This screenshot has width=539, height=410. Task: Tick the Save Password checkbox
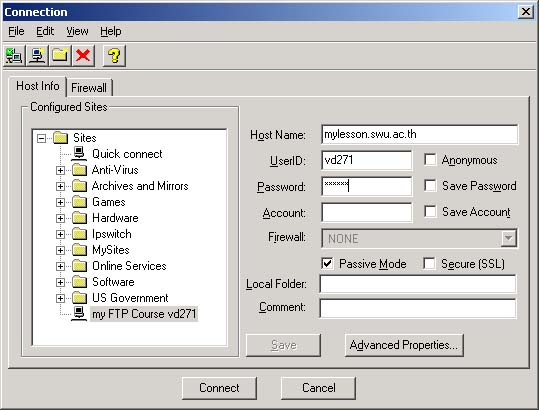(430, 186)
